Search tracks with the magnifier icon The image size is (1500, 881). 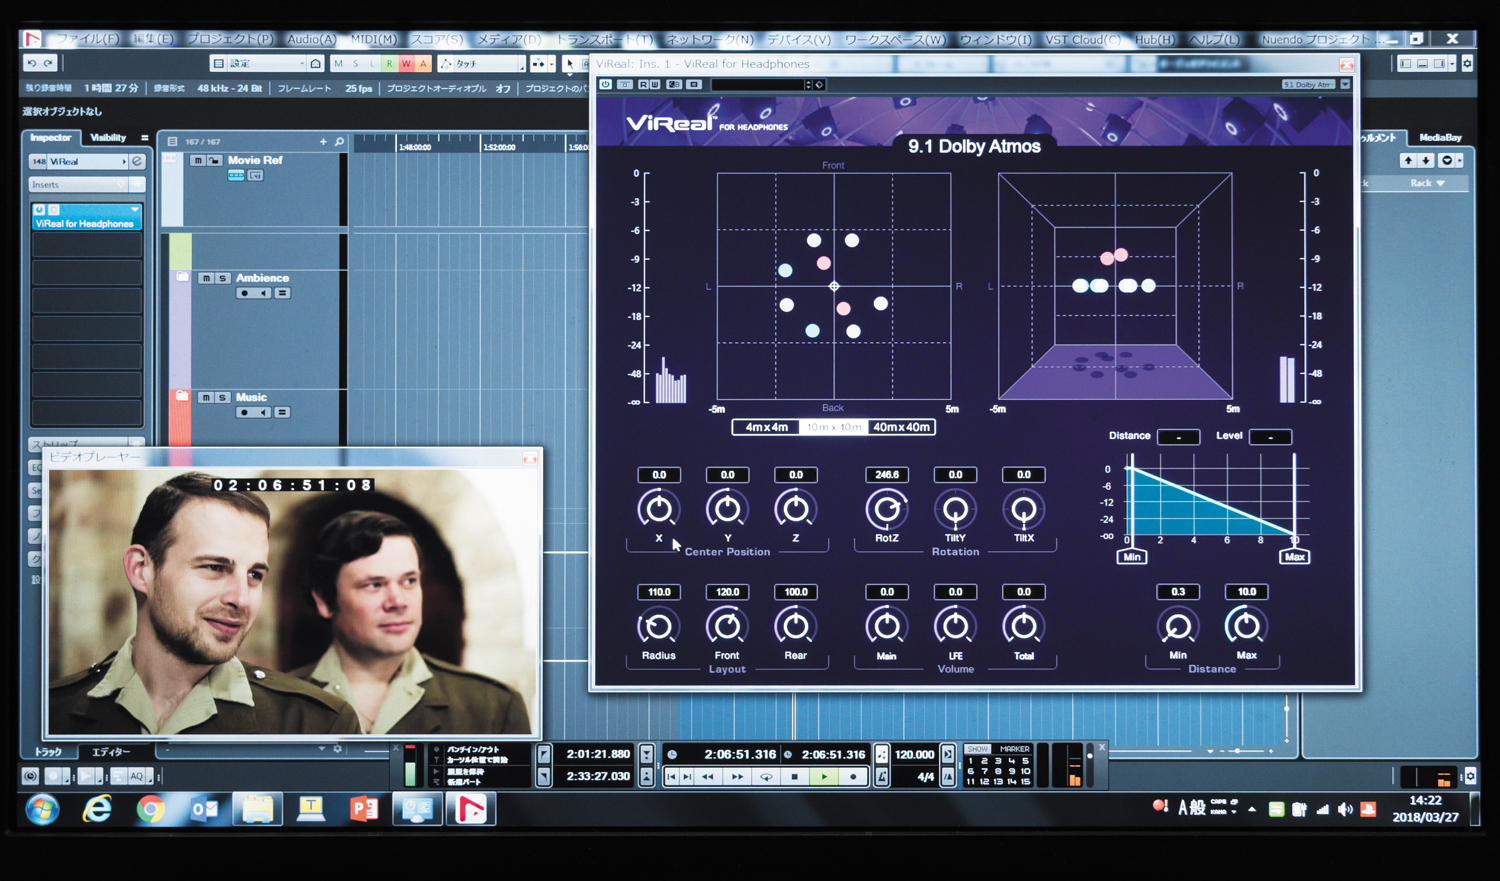[339, 142]
